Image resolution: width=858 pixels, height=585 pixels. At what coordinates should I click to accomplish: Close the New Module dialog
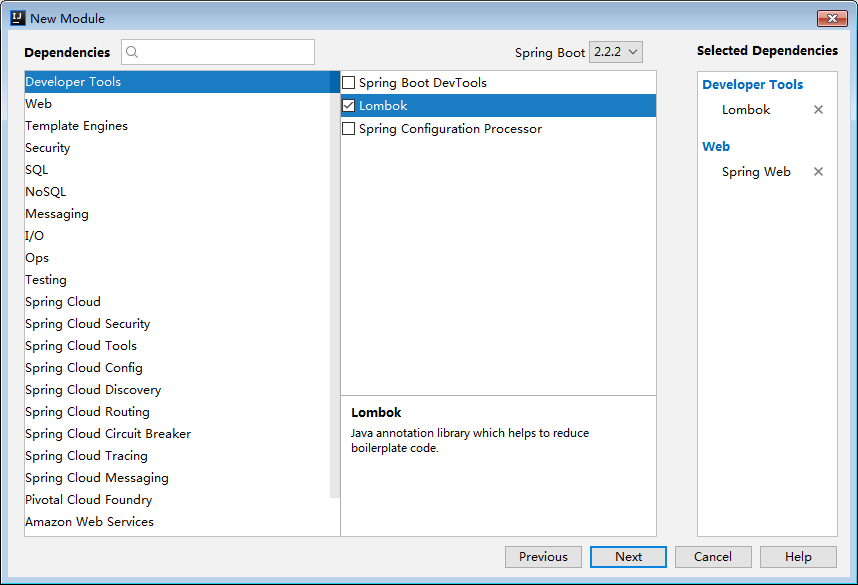[x=832, y=18]
